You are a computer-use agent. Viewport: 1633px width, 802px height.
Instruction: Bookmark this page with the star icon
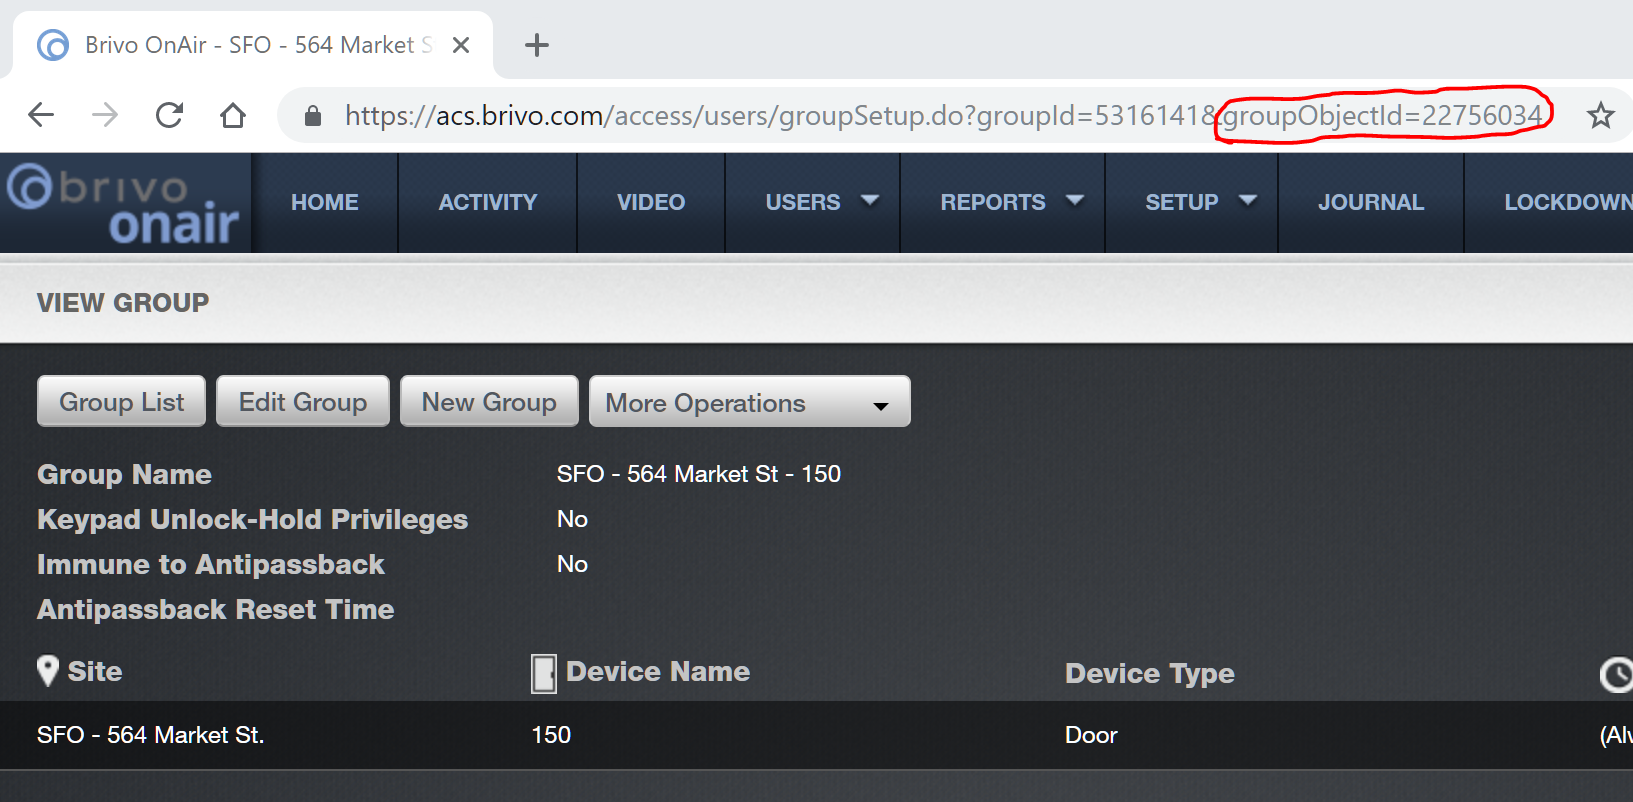[x=1600, y=115]
